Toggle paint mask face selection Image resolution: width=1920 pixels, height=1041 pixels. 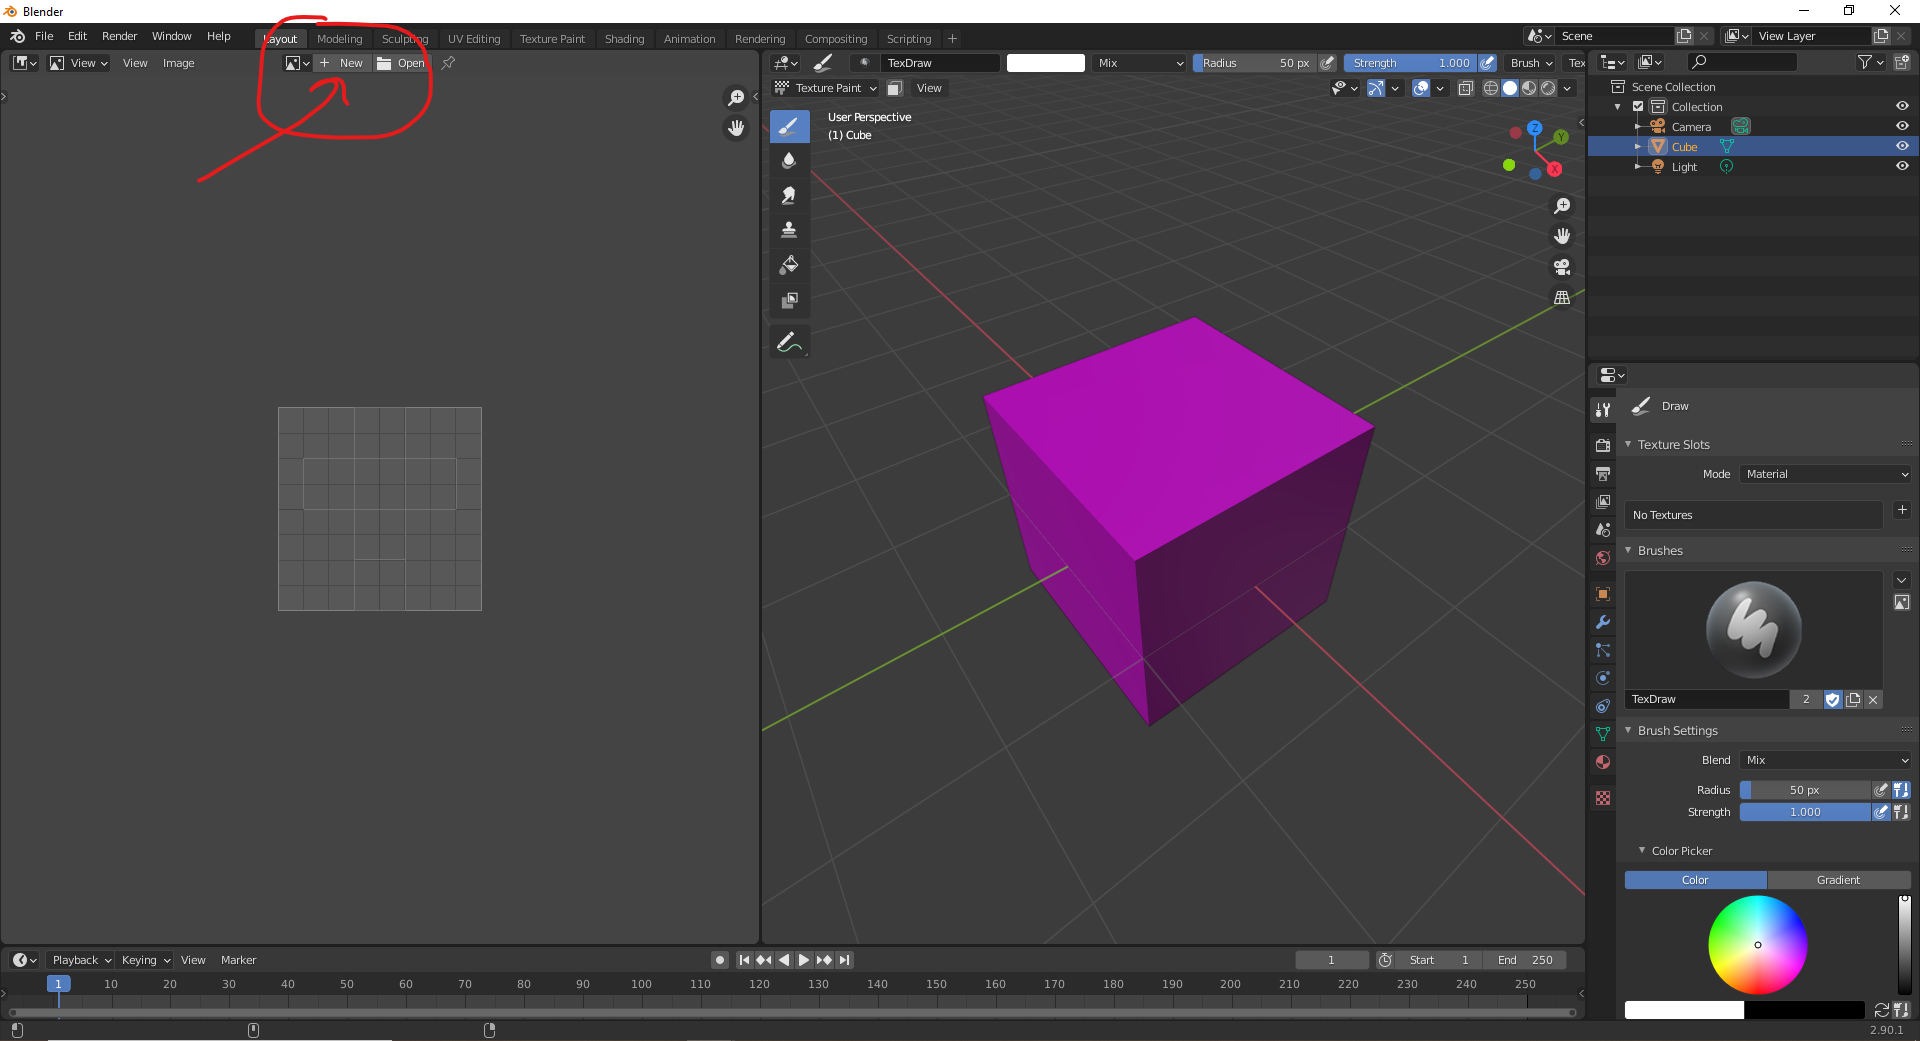895,88
